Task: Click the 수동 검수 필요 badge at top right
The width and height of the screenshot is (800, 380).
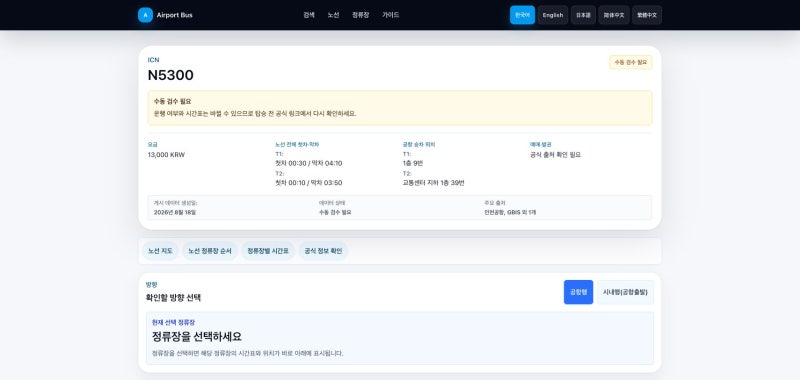Action: tap(631, 62)
